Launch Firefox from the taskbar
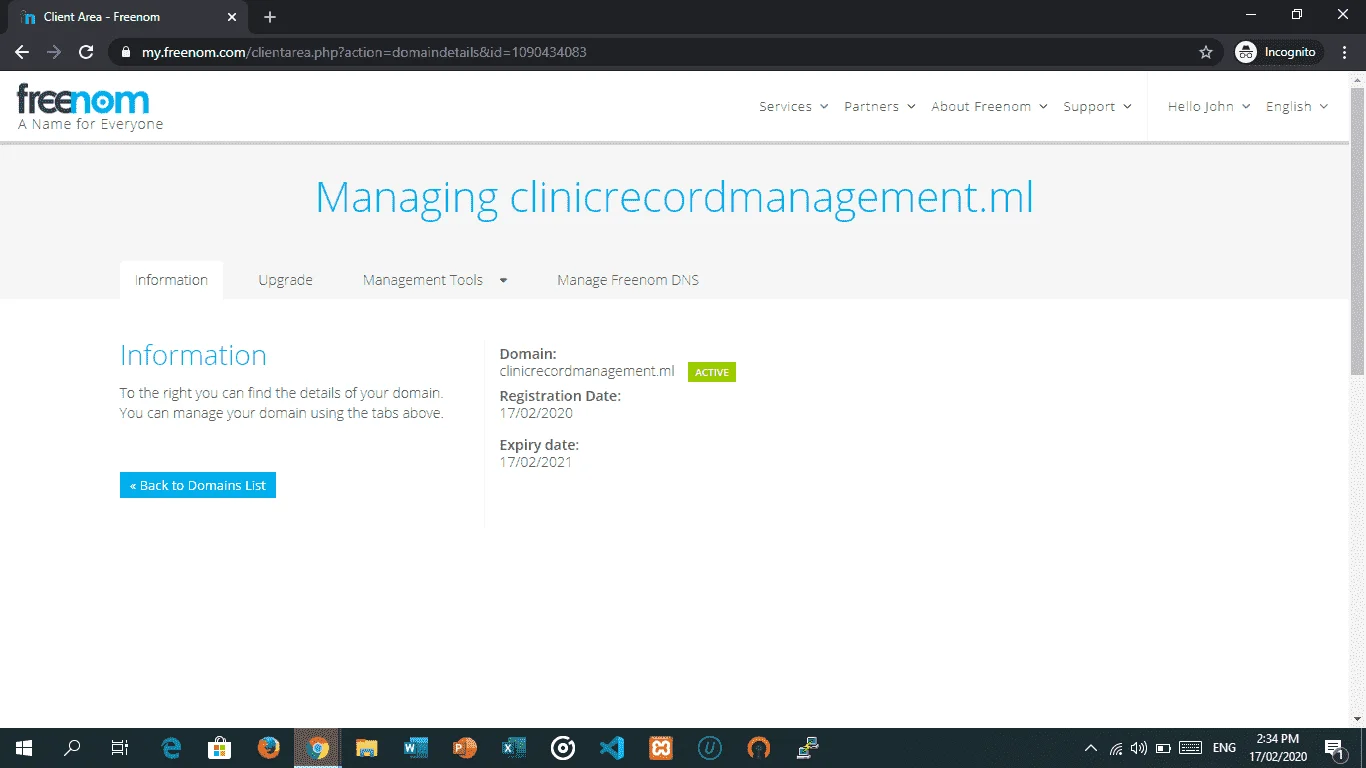 [269, 748]
